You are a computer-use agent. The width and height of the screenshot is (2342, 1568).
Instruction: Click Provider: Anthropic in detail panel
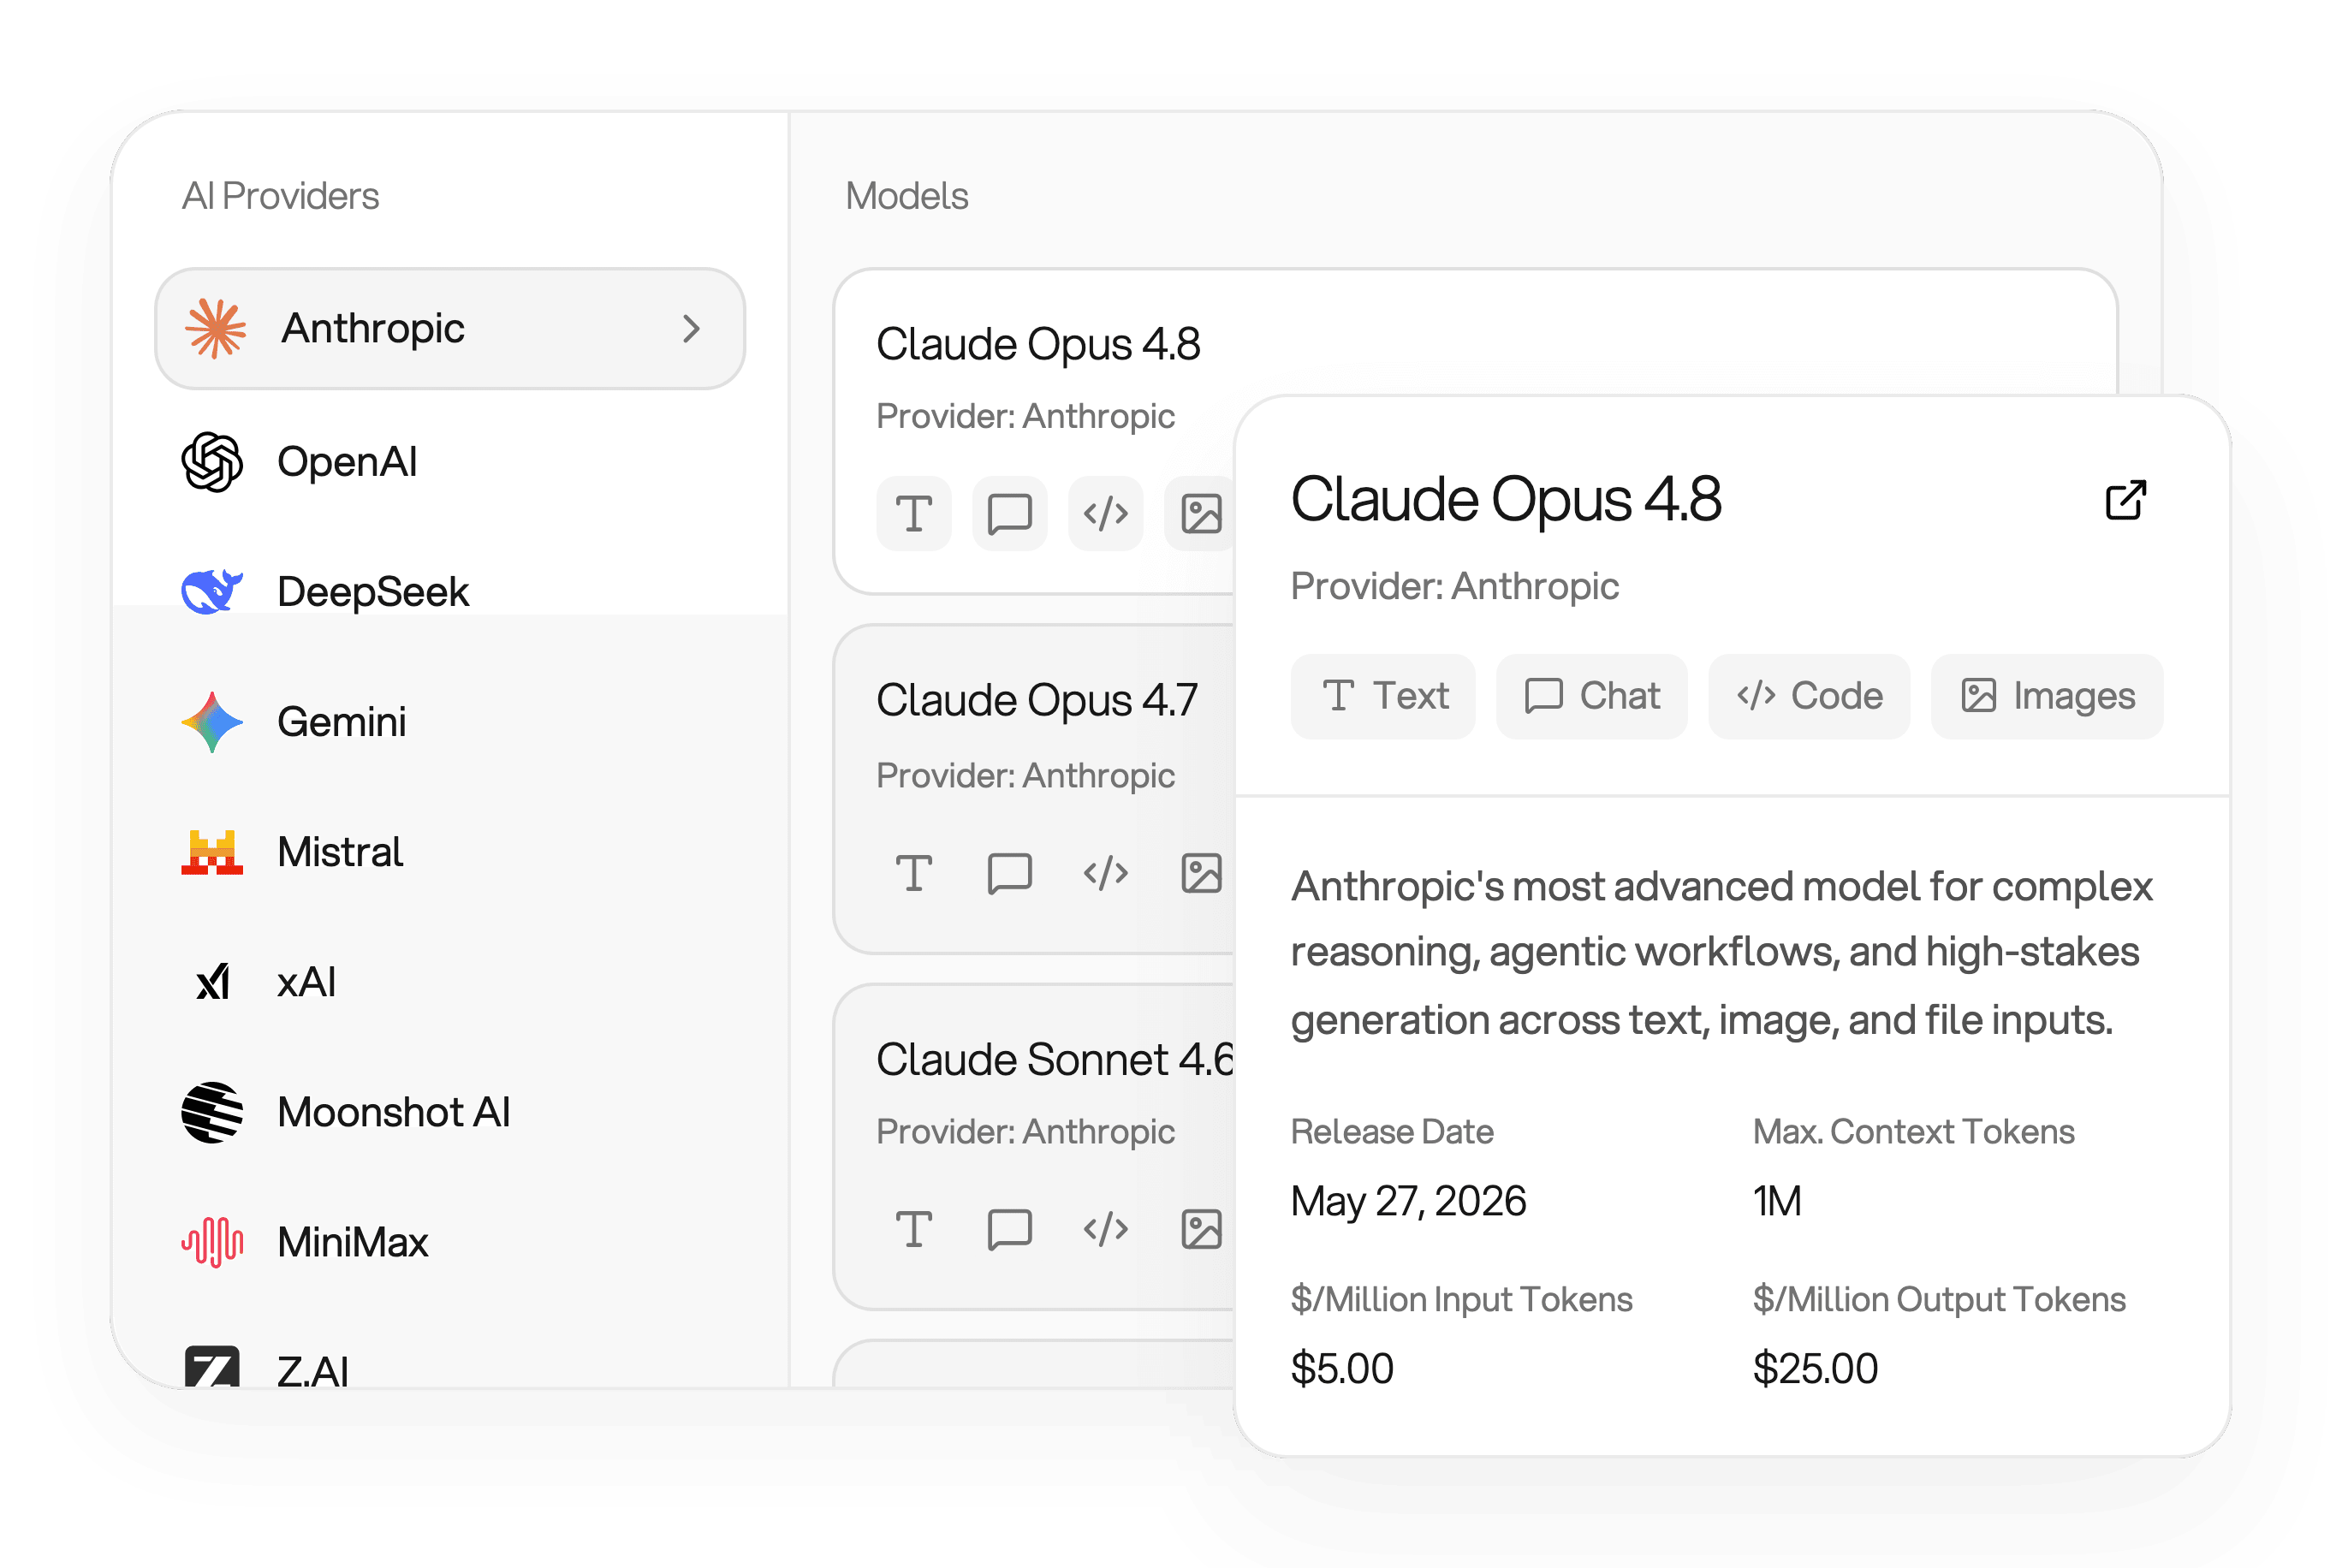tap(1455, 587)
